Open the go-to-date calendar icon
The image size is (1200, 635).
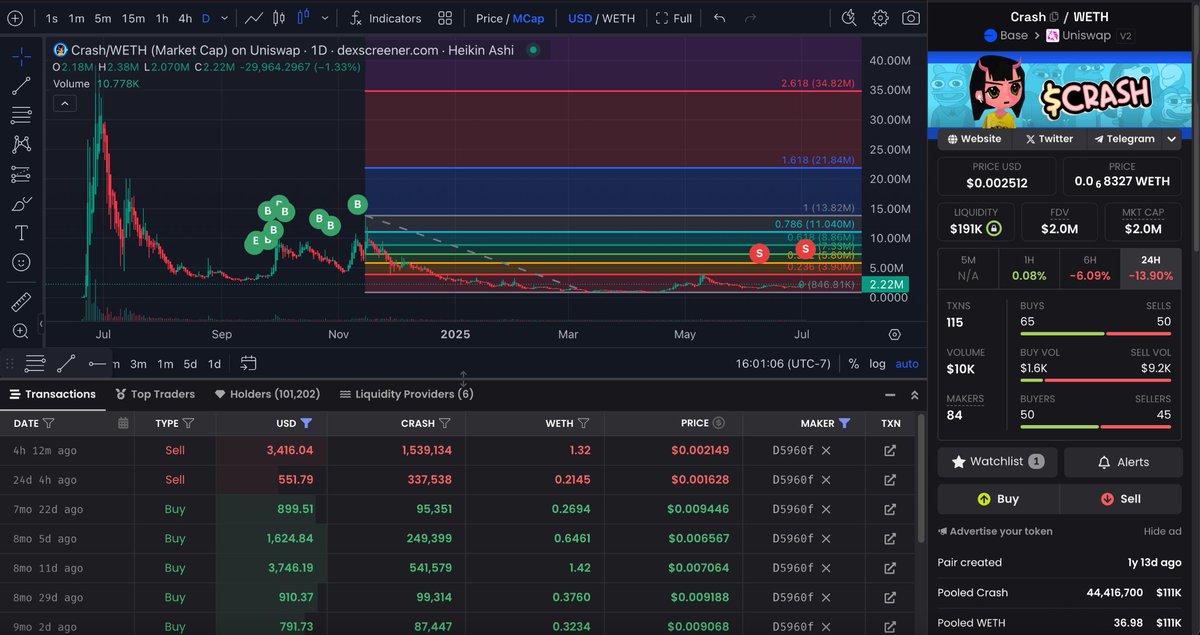pos(249,363)
